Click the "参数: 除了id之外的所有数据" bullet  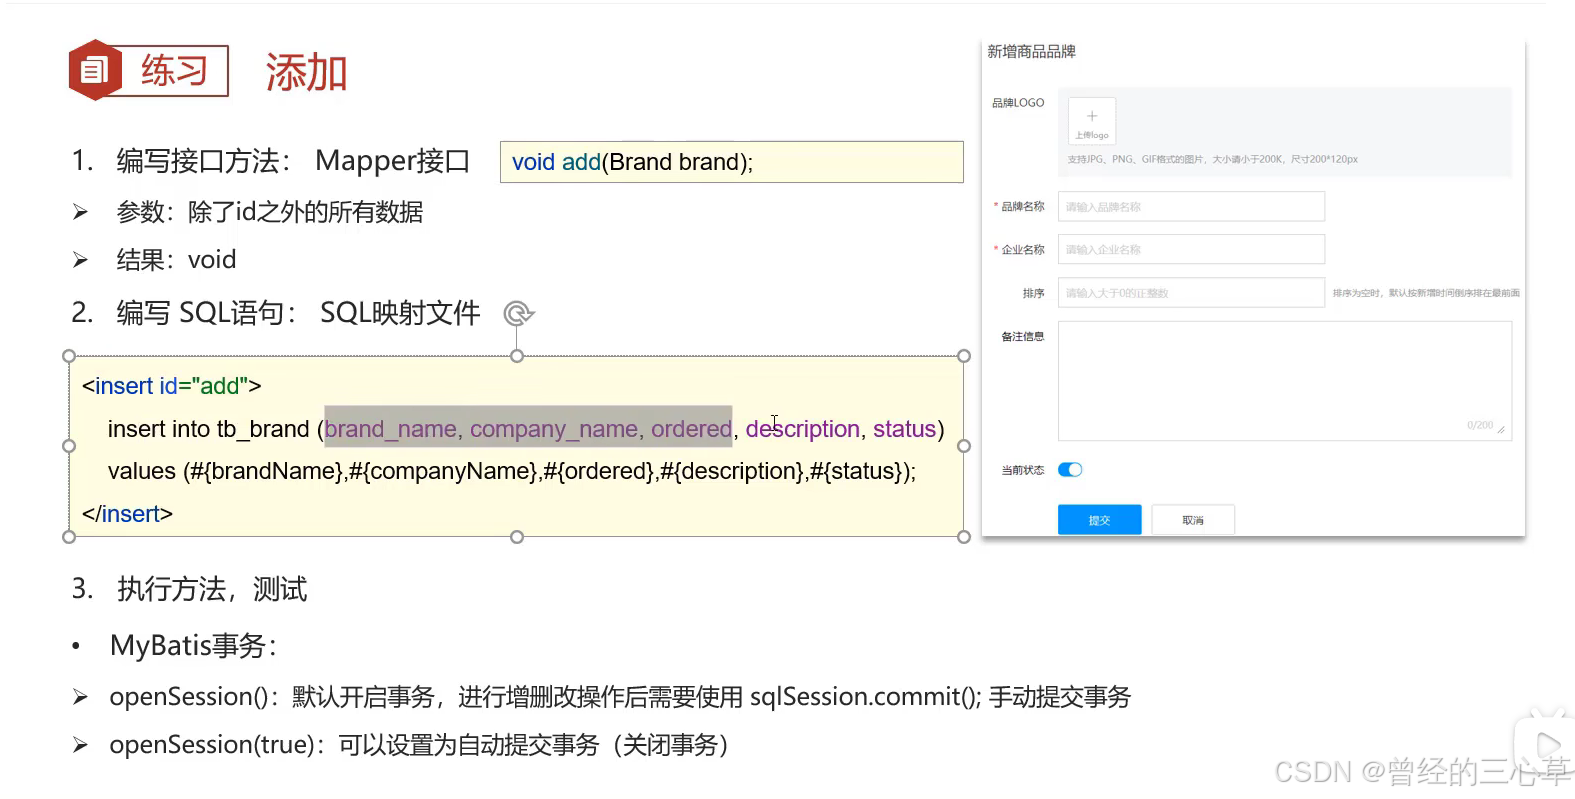248,212
